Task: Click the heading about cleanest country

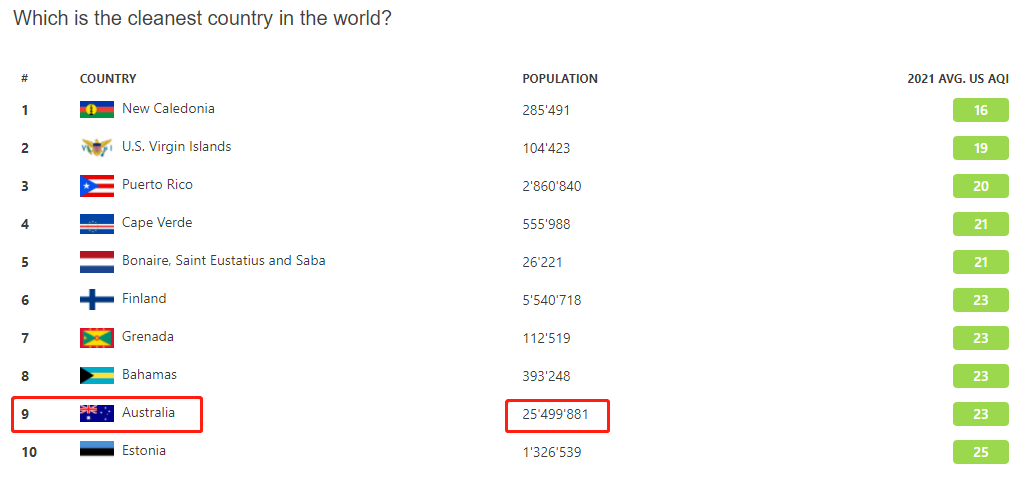Action: pos(202,18)
